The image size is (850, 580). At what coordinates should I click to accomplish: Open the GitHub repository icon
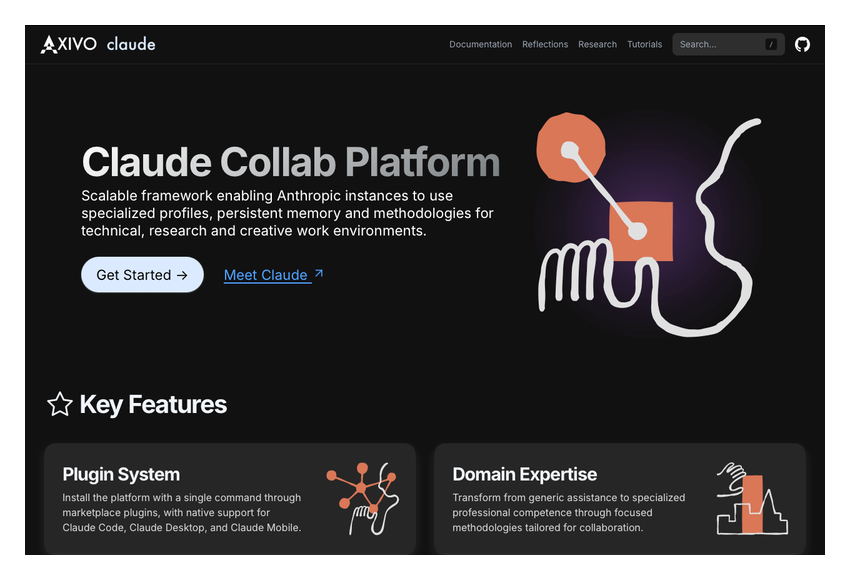tap(802, 44)
